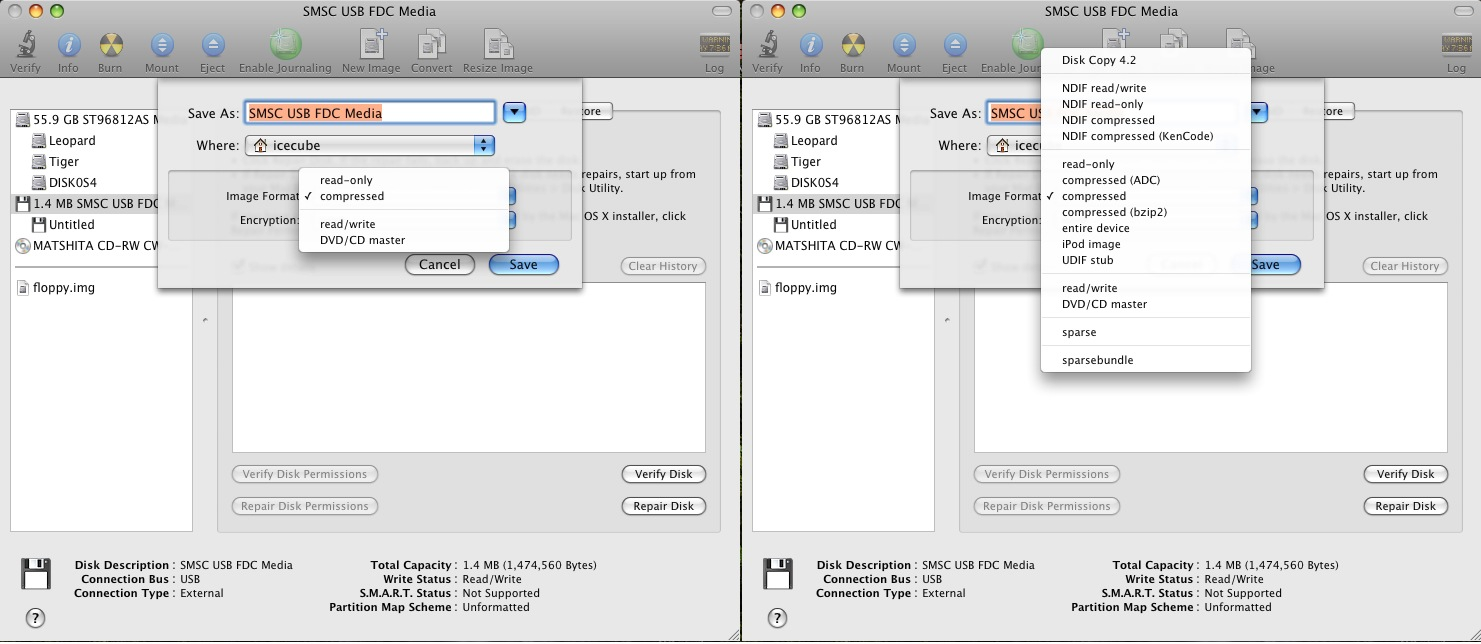This screenshot has width=1481, height=644.
Task: Click the help question mark in left window
Action: (35, 618)
